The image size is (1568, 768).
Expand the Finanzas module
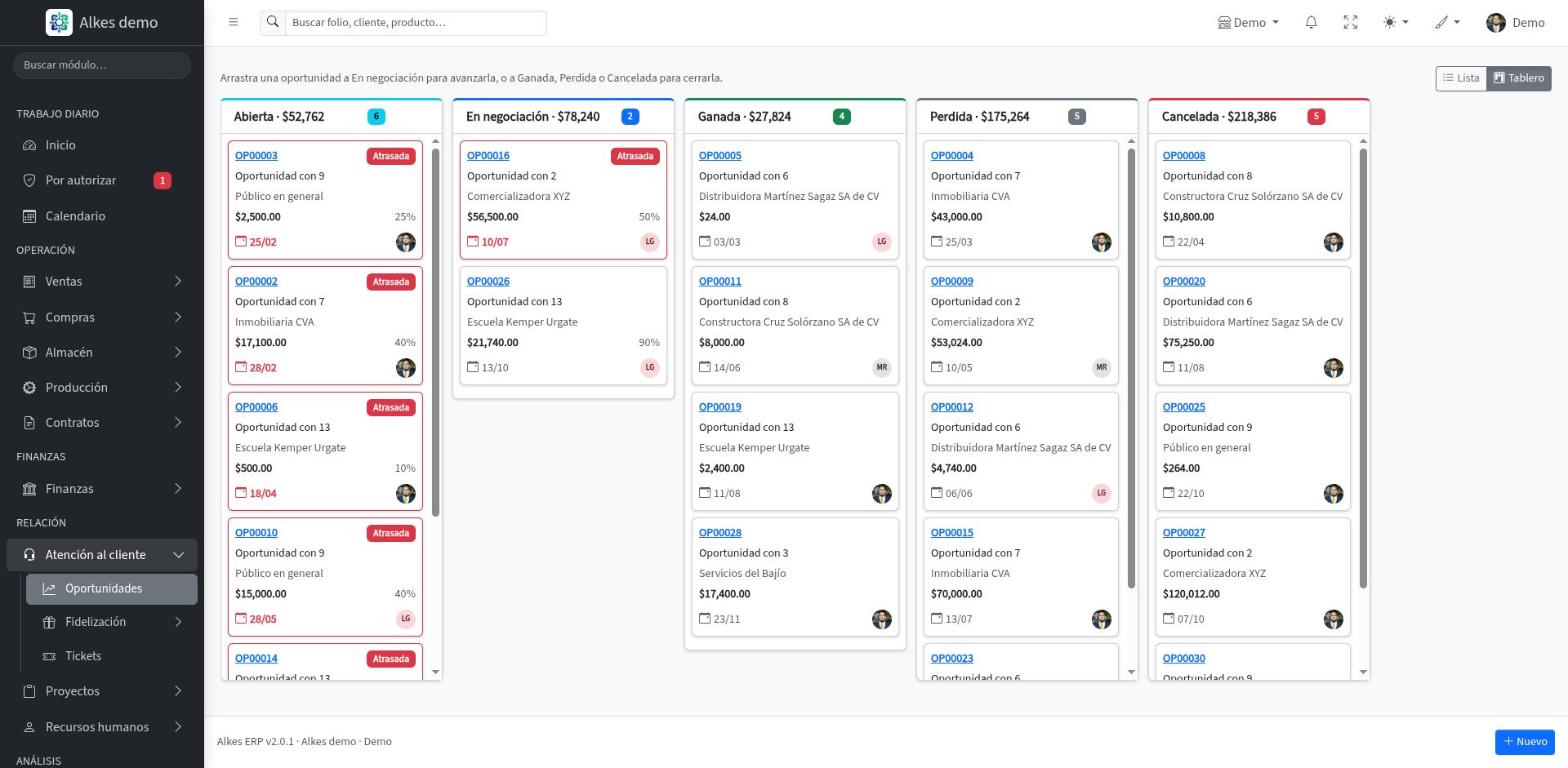click(x=102, y=488)
